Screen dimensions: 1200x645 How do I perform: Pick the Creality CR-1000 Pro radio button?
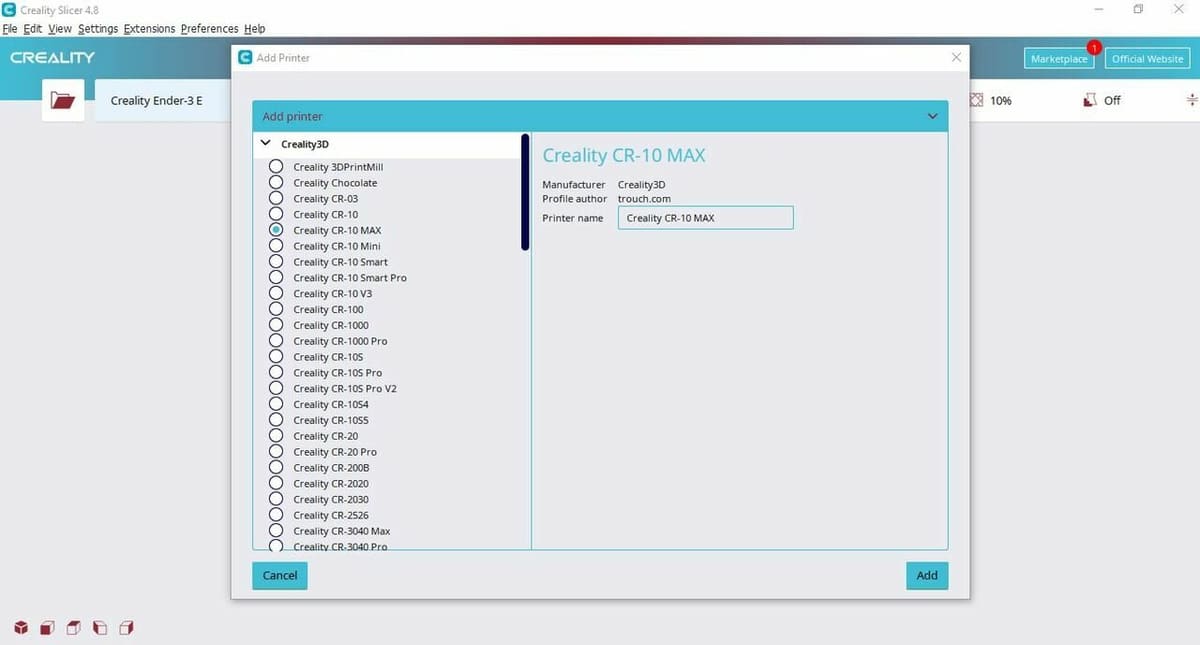pos(276,341)
